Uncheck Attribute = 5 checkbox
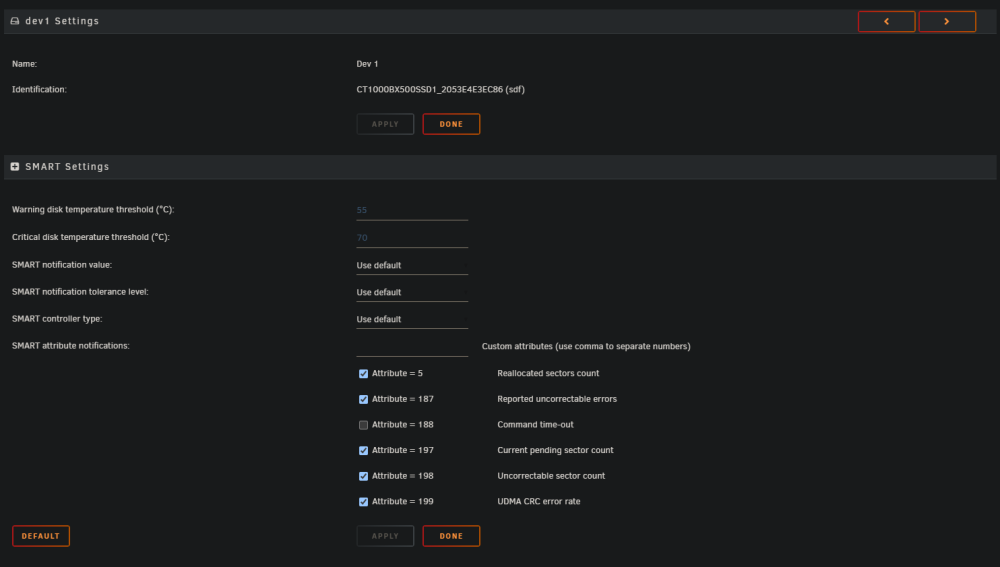 364,374
